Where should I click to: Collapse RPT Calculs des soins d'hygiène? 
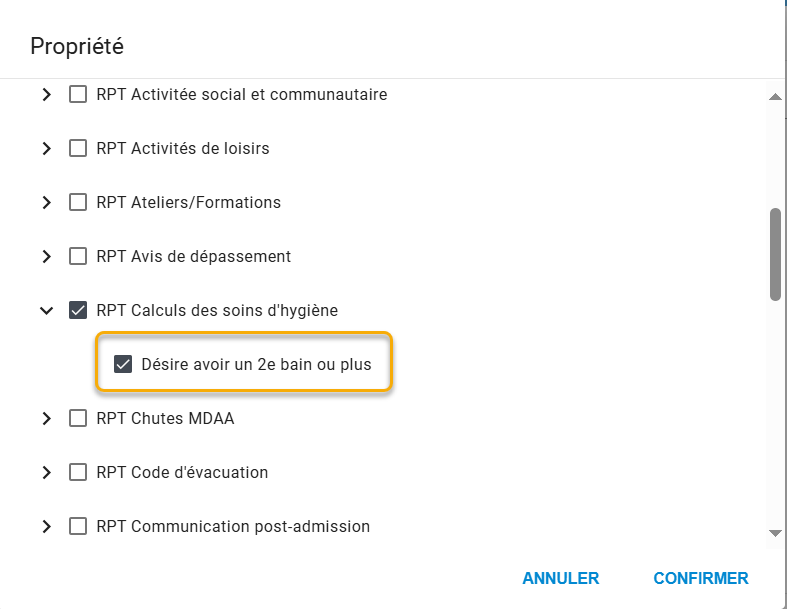46,311
